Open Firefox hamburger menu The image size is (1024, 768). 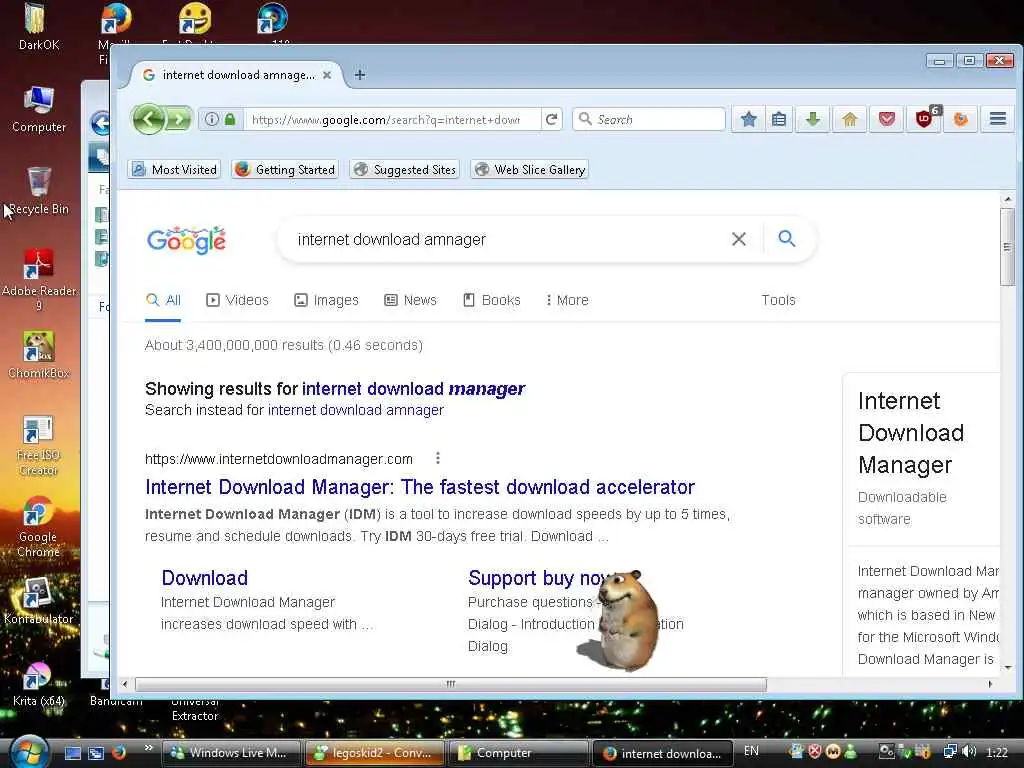tap(997, 119)
